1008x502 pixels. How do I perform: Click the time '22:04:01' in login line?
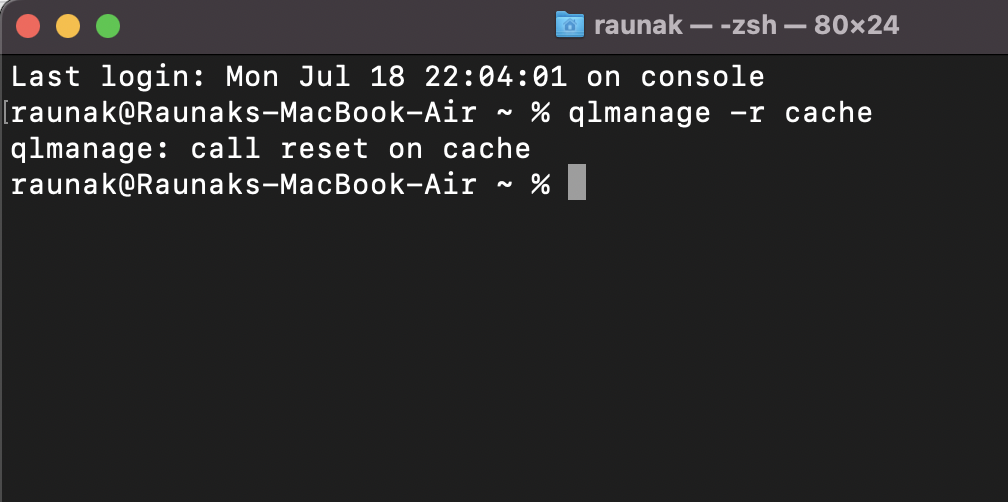(x=496, y=77)
